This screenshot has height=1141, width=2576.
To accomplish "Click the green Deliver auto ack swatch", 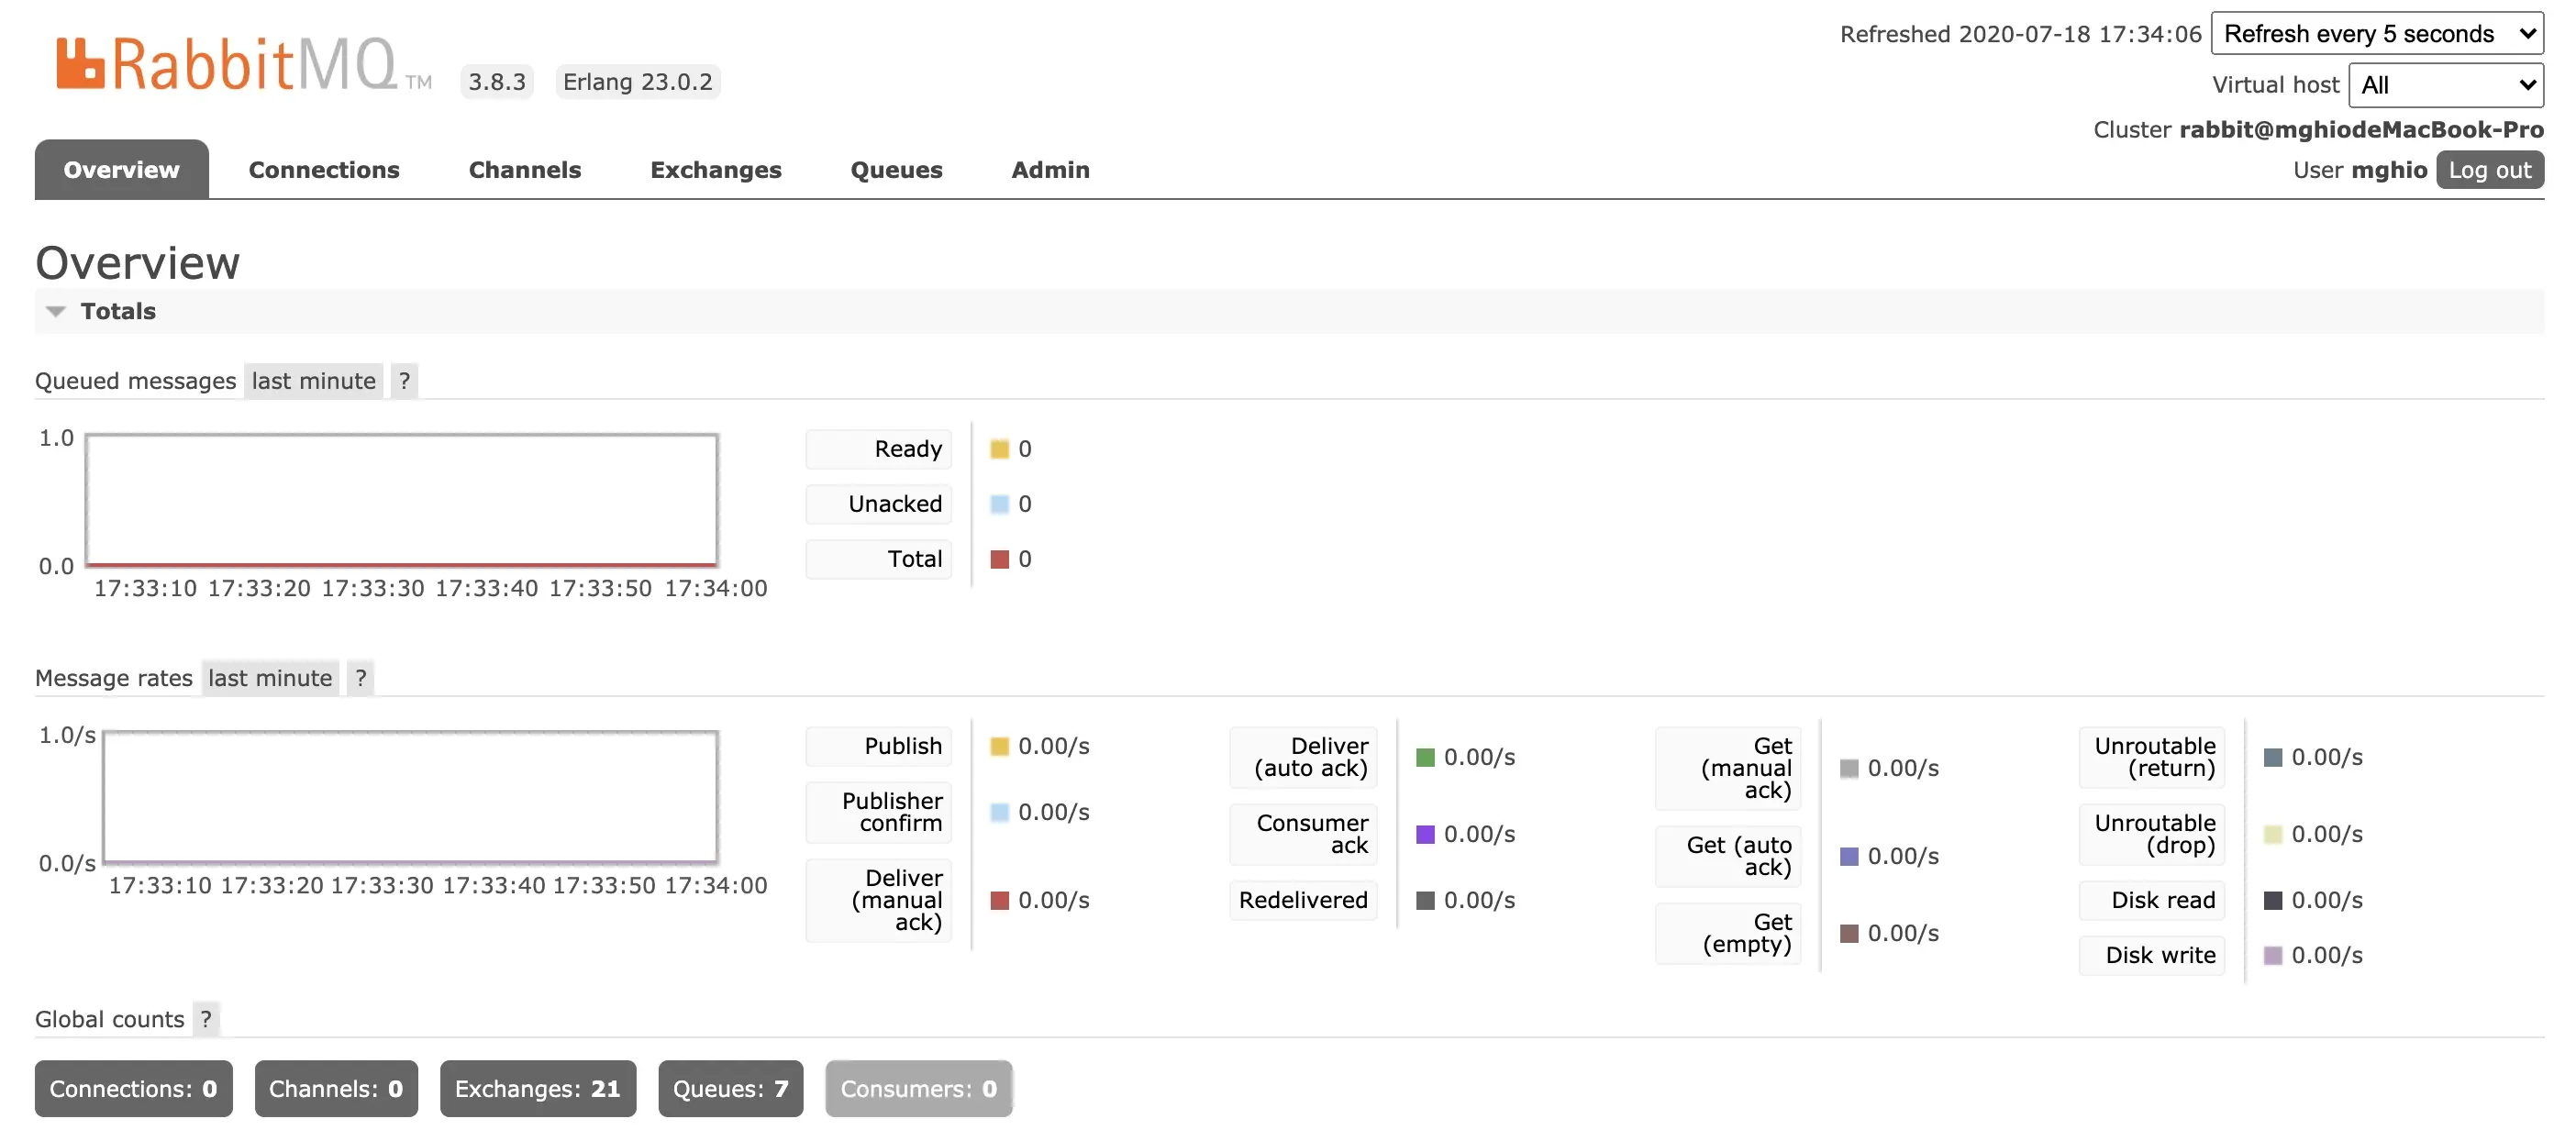I will pyautogui.click(x=1425, y=757).
